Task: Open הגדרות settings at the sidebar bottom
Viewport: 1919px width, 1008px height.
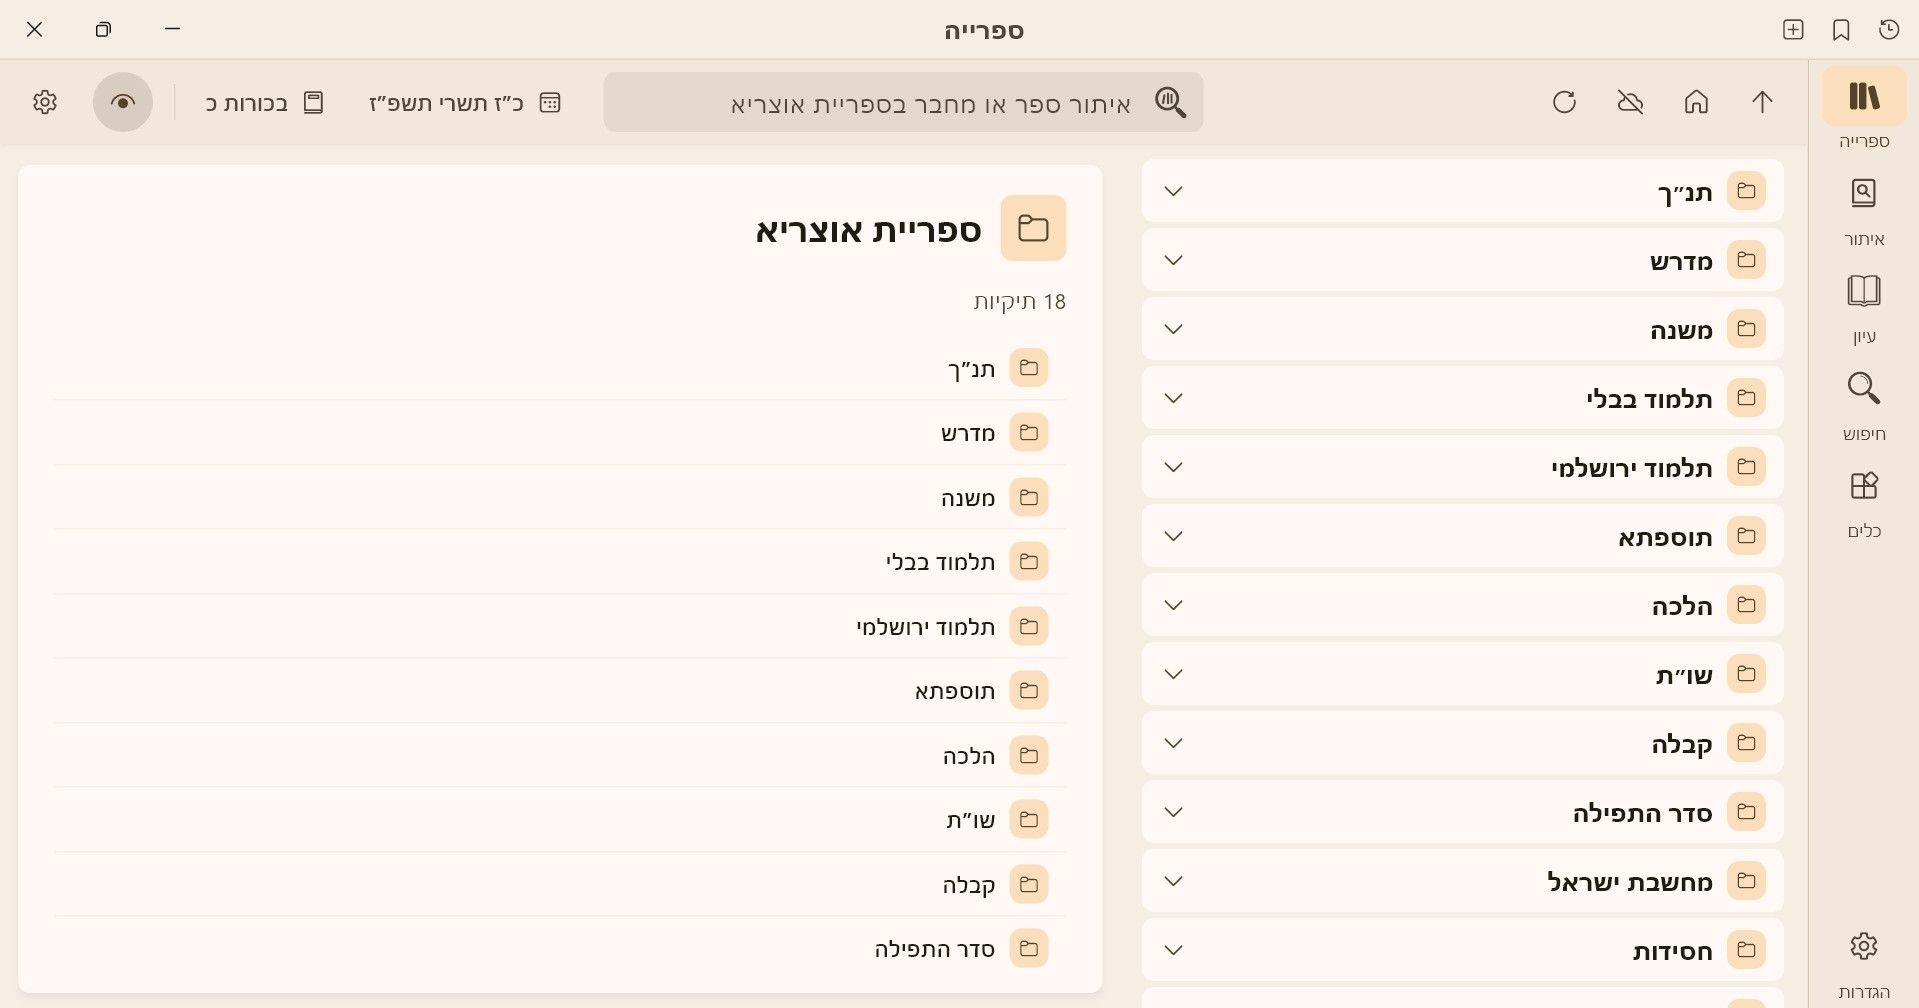Action: pos(1863,962)
